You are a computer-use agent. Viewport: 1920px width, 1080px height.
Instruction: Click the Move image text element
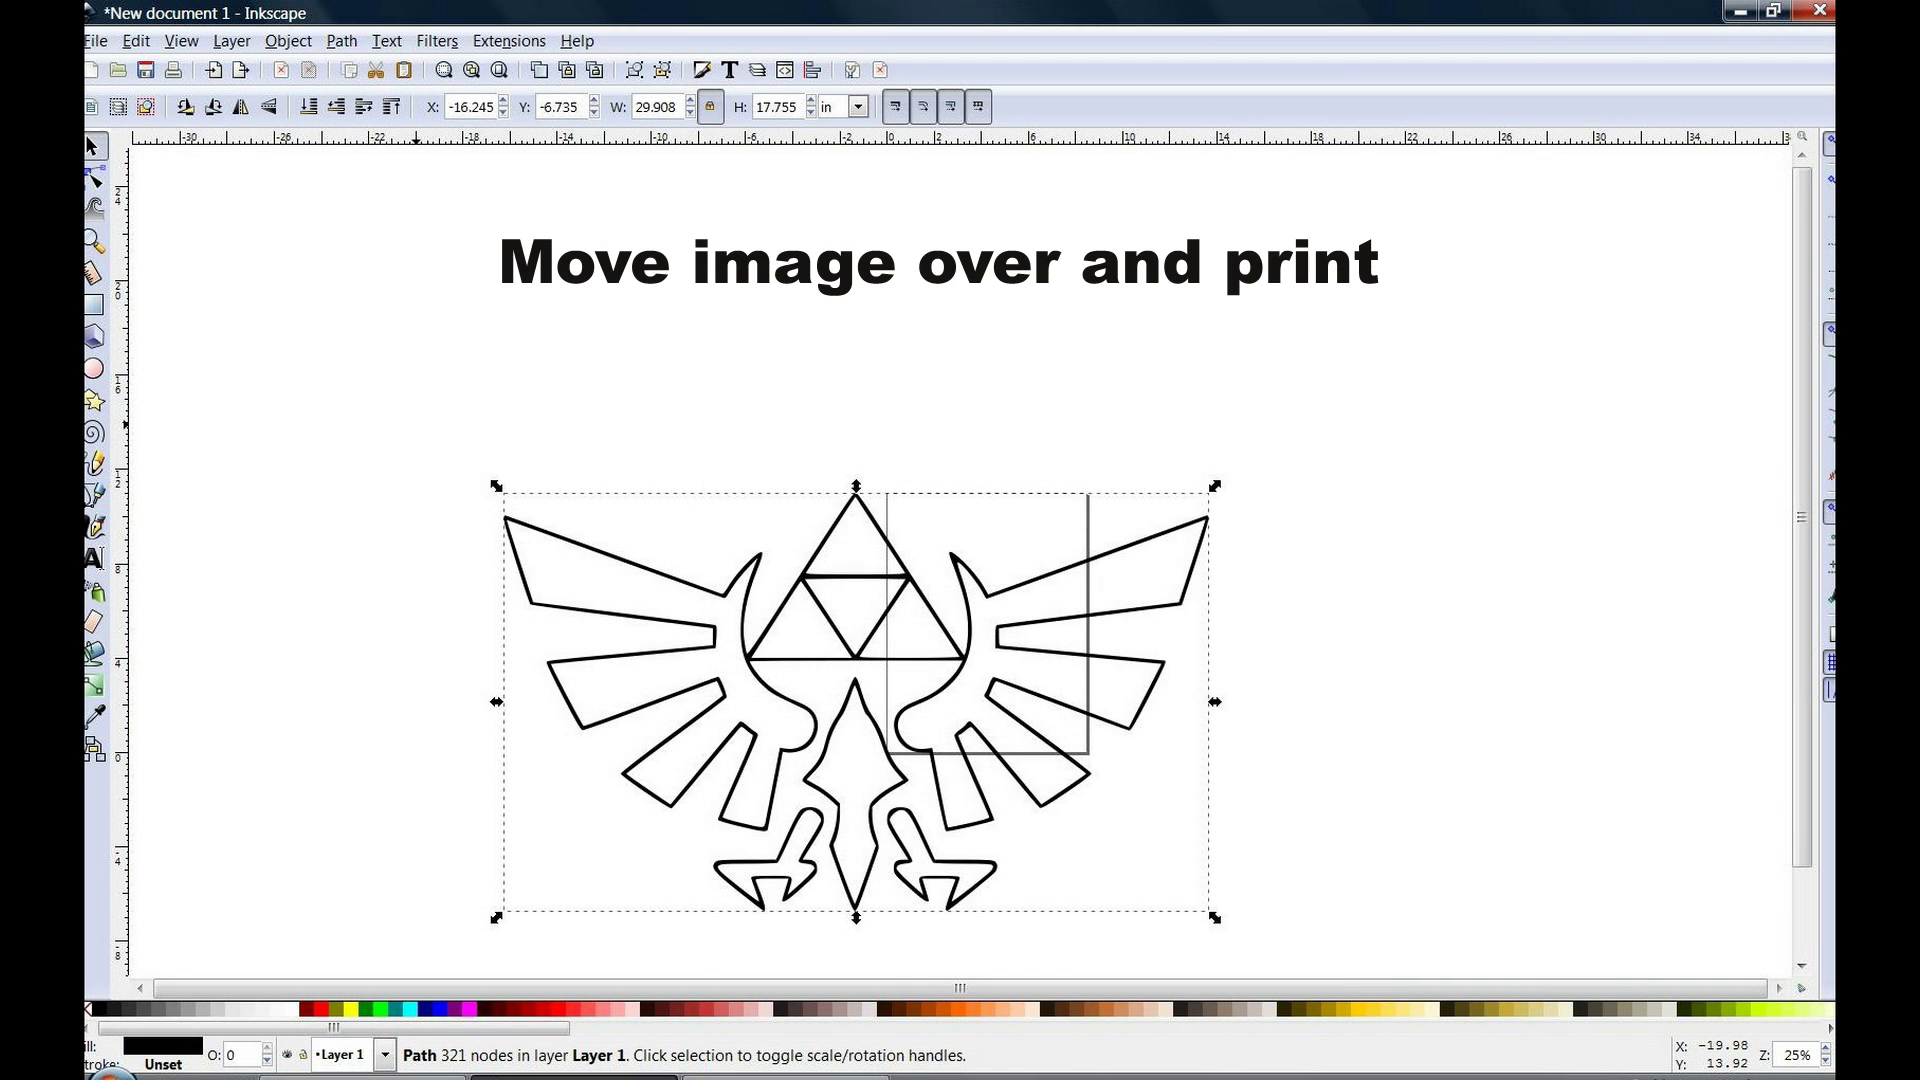938,261
